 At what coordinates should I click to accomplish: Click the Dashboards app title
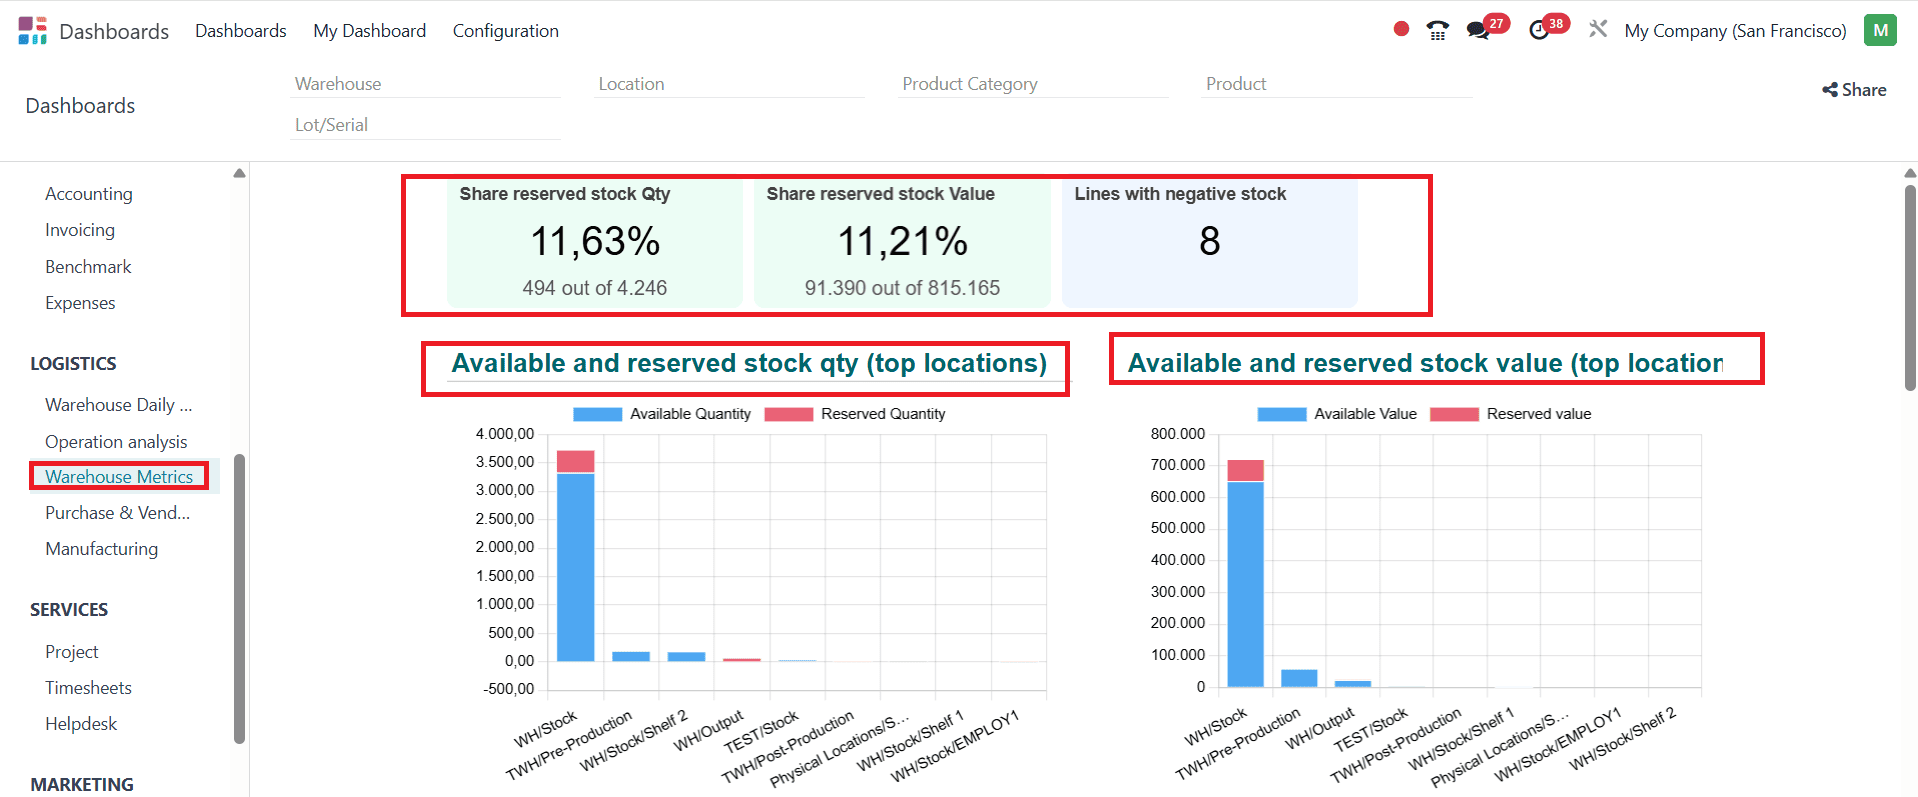[114, 31]
